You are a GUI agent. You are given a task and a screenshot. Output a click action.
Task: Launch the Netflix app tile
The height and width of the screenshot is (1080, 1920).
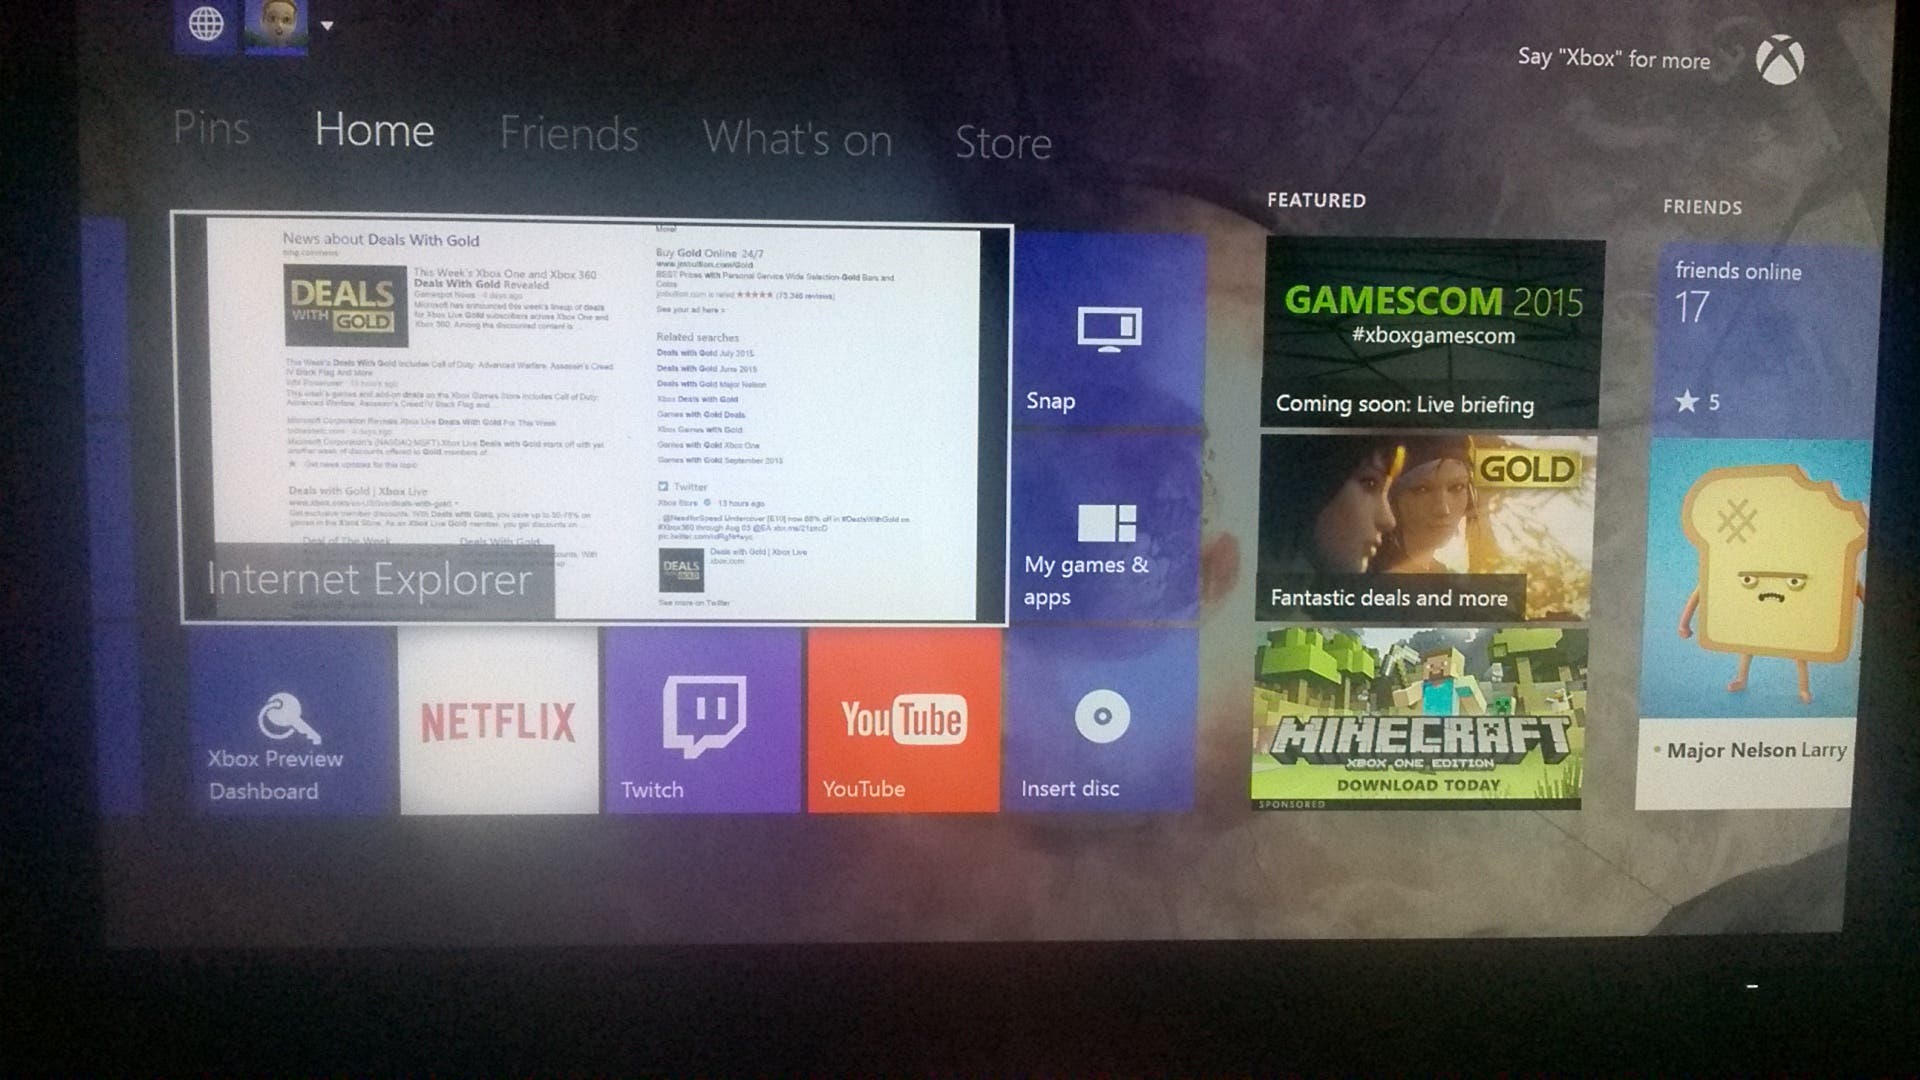[x=499, y=722]
